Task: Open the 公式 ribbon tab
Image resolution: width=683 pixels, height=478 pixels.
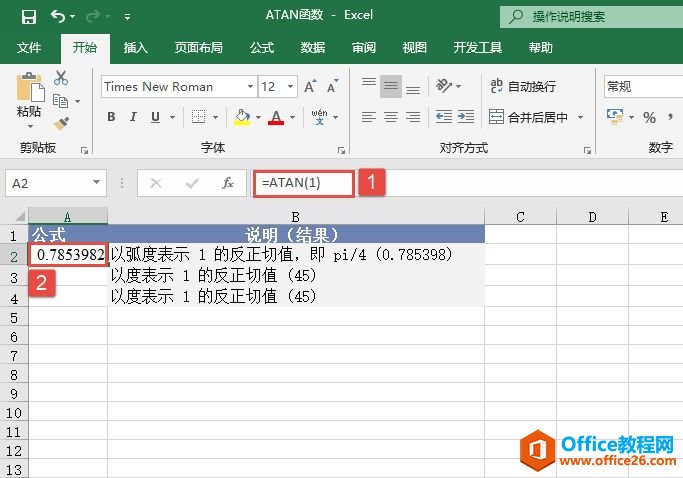Action: 262,47
